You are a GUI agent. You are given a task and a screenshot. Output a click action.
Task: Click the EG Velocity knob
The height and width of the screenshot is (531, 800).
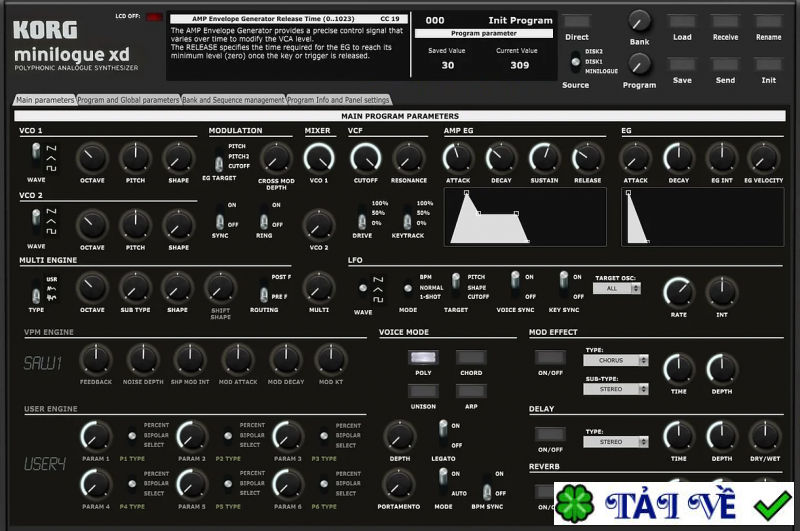(764, 159)
